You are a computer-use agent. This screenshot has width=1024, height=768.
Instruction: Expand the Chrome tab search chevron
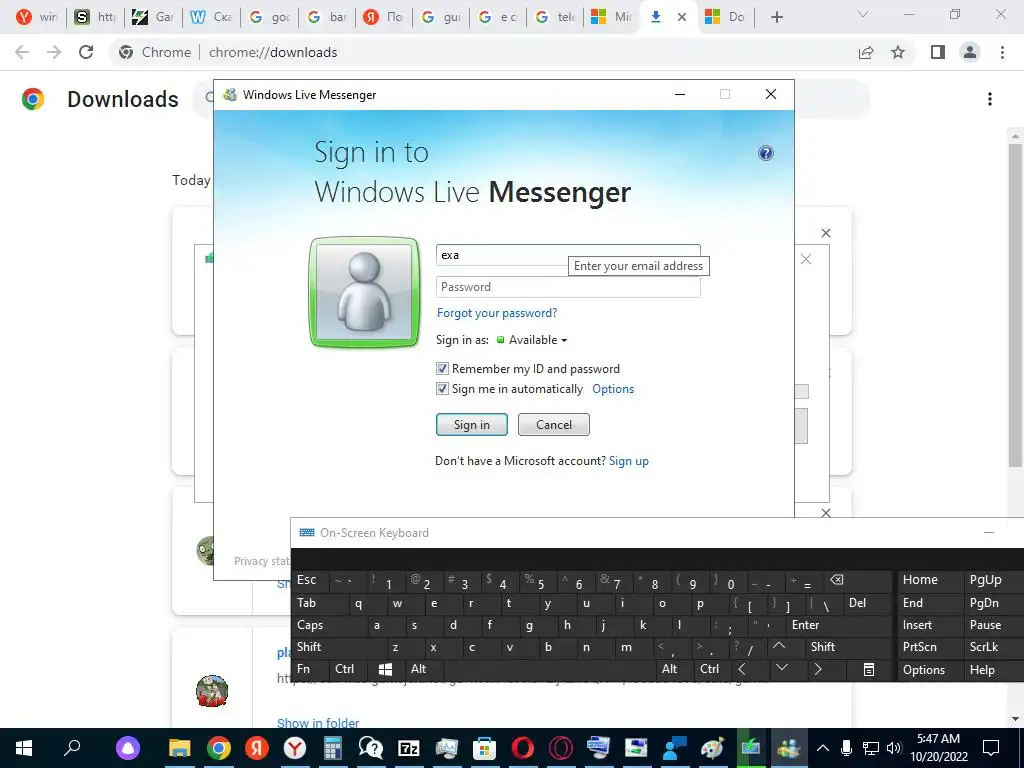tap(863, 14)
